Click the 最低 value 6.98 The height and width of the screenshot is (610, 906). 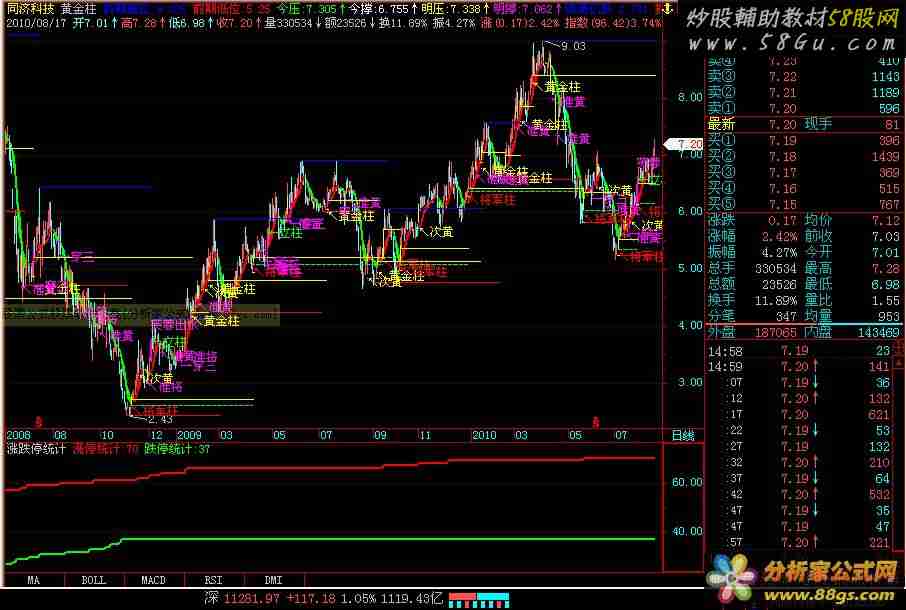[885, 285]
